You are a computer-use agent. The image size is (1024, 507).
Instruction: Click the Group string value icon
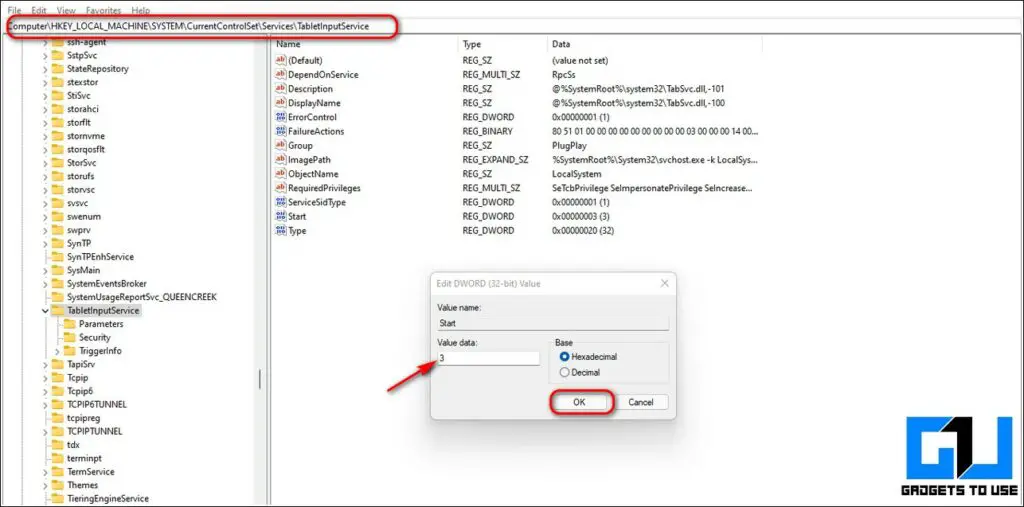tap(281, 145)
